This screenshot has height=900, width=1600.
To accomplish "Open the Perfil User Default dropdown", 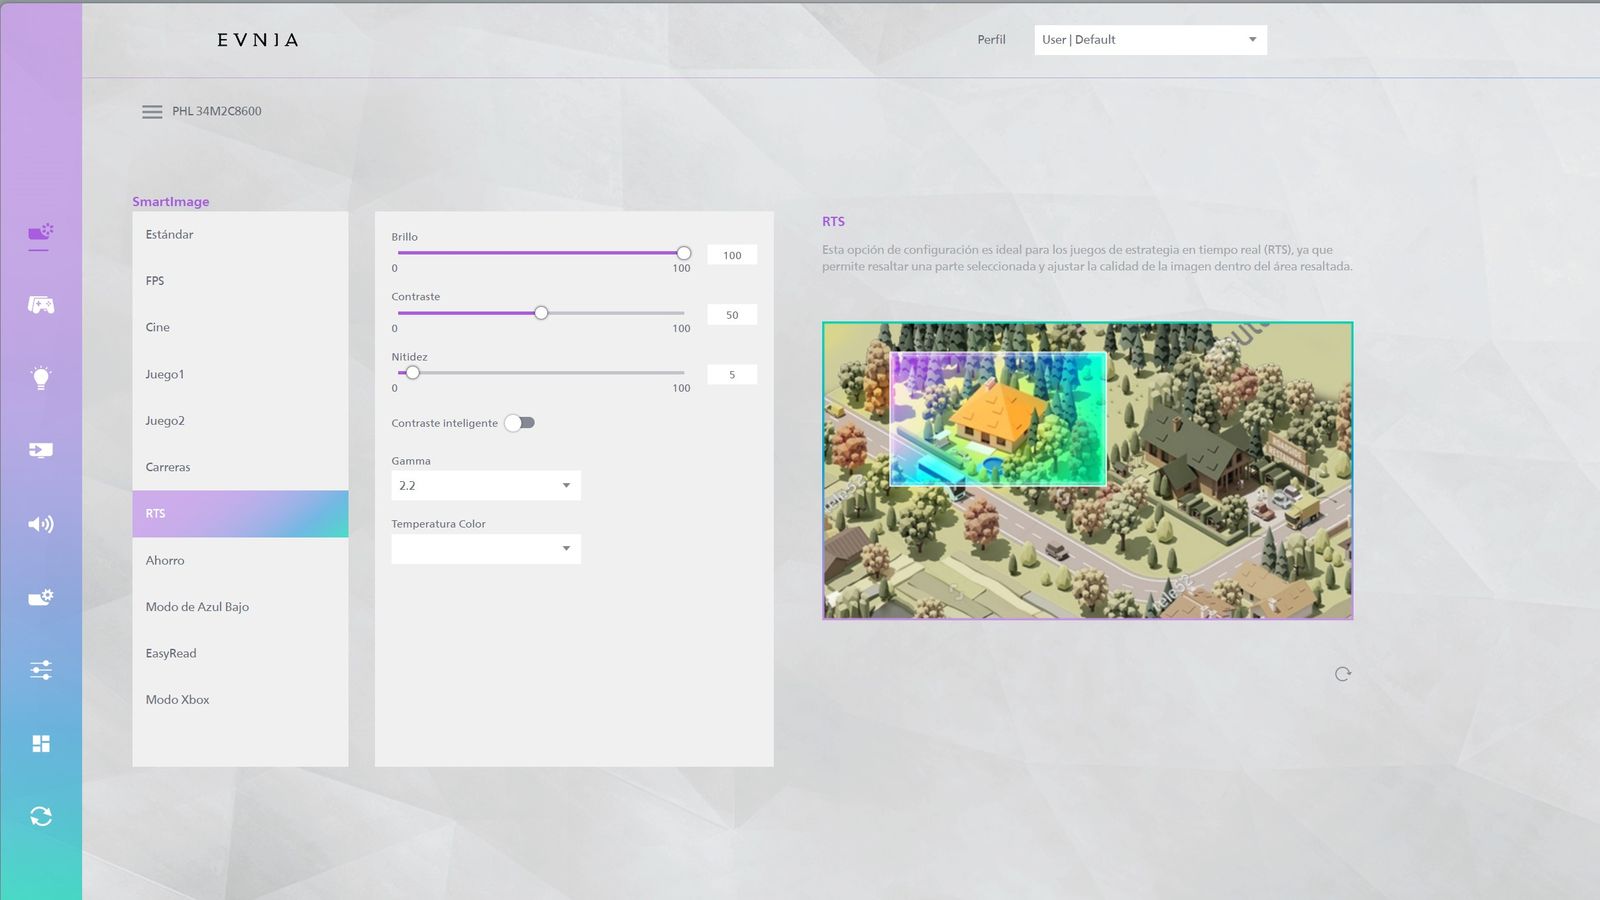I will tap(1150, 40).
